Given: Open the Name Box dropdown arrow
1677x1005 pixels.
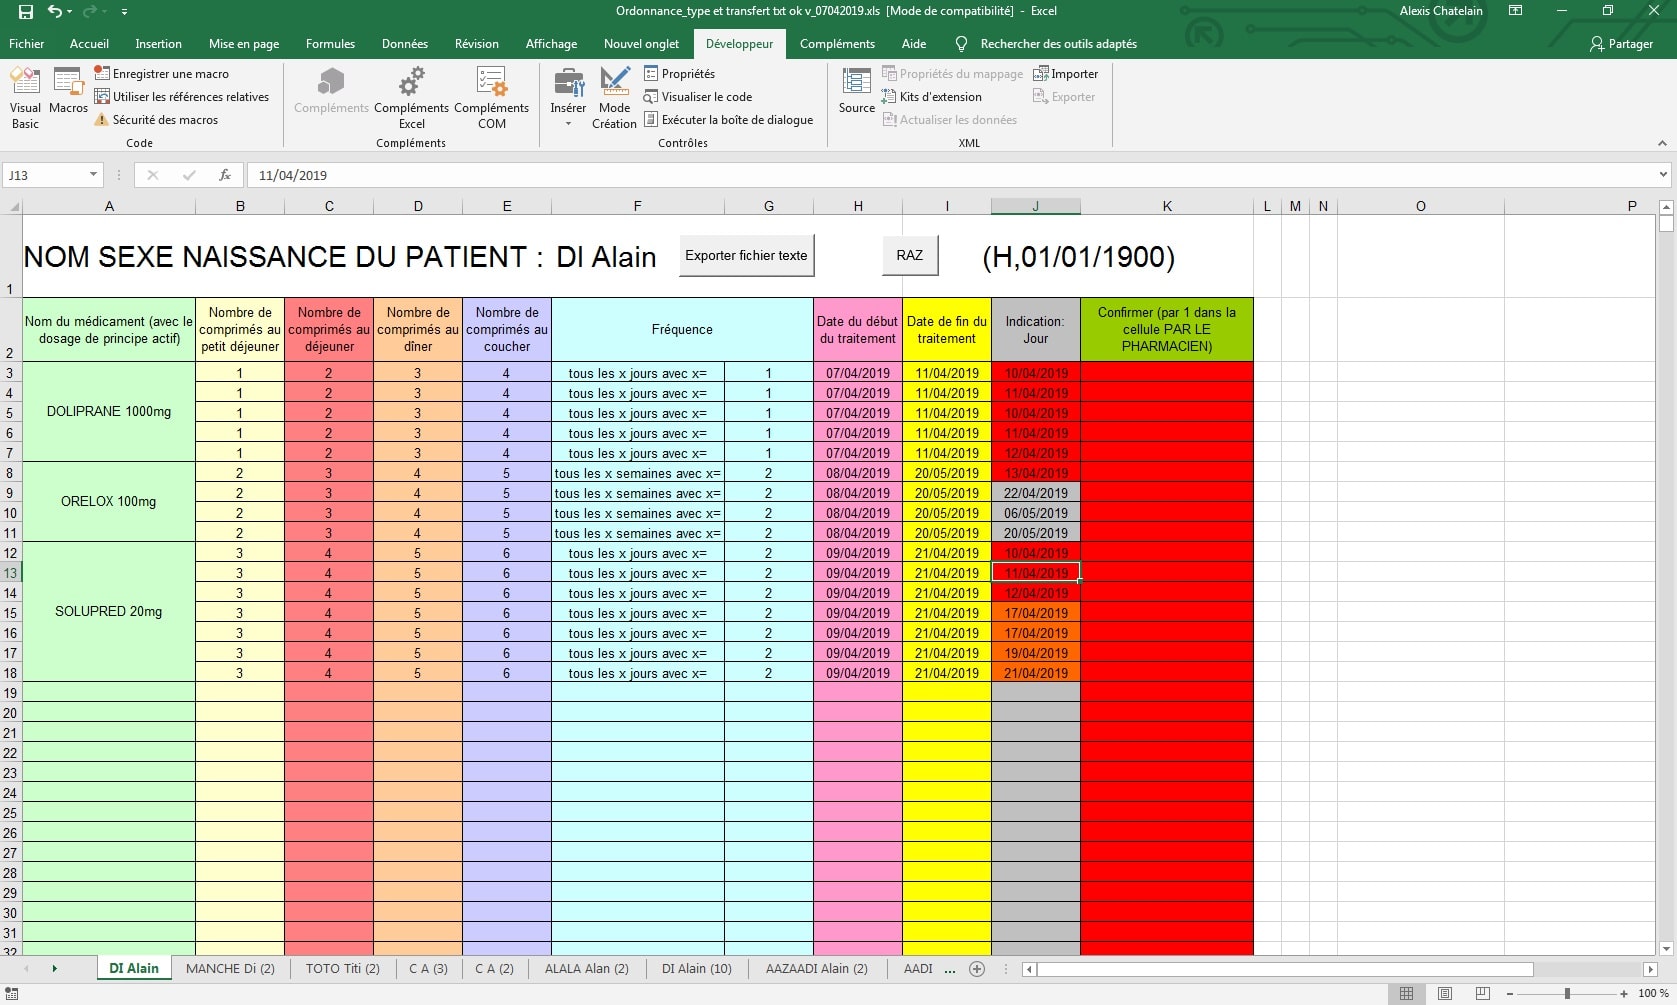Looking at the screenshot, I should click(93, 175).
